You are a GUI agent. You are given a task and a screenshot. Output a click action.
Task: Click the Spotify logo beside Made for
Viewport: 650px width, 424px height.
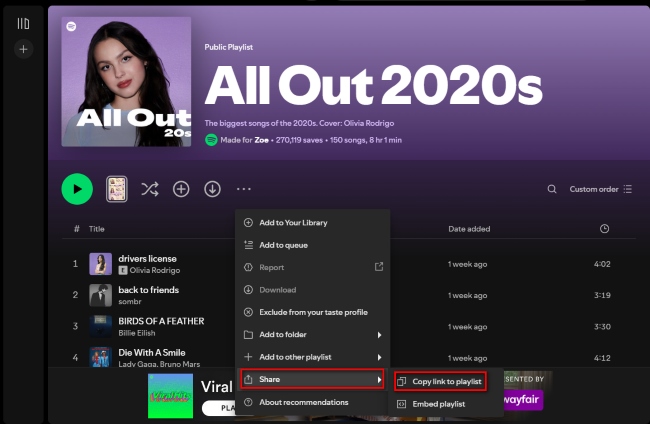[211, 140]
